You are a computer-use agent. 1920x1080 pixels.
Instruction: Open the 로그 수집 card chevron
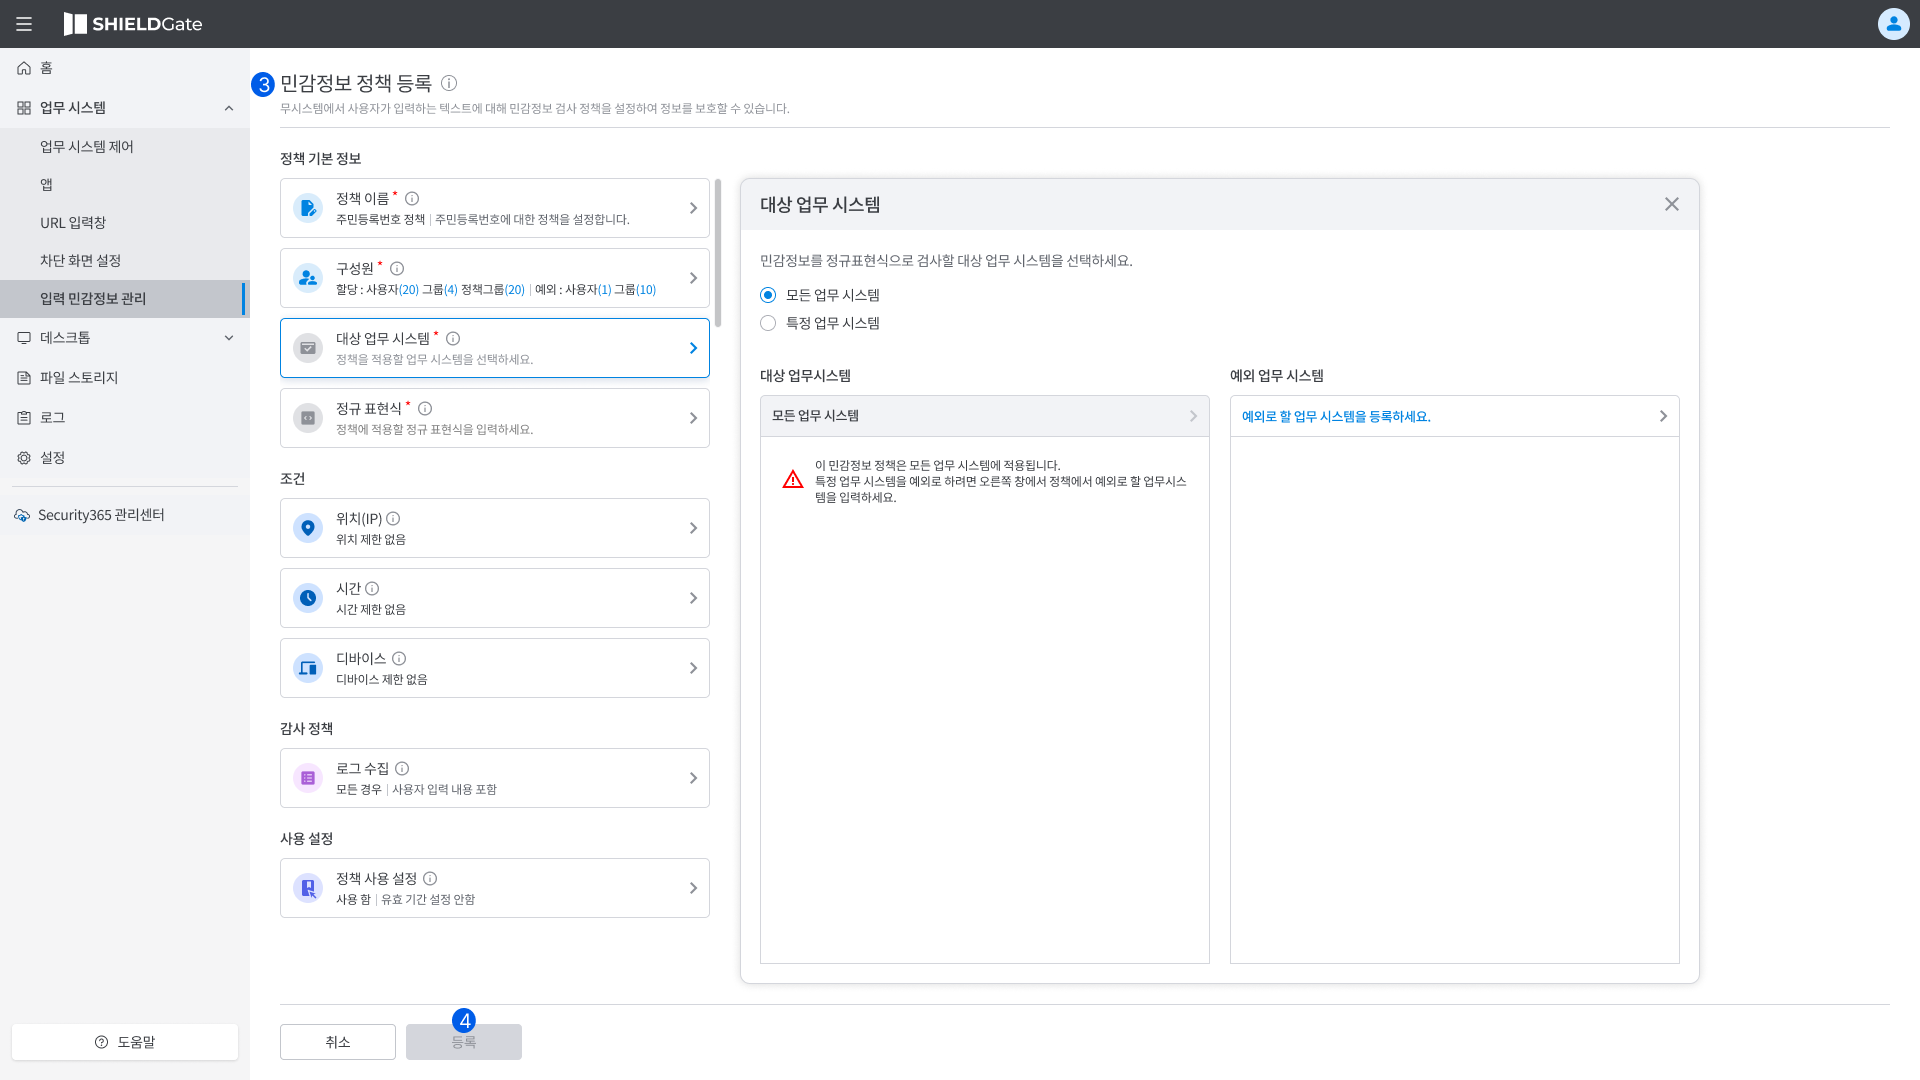click(693, 778)
